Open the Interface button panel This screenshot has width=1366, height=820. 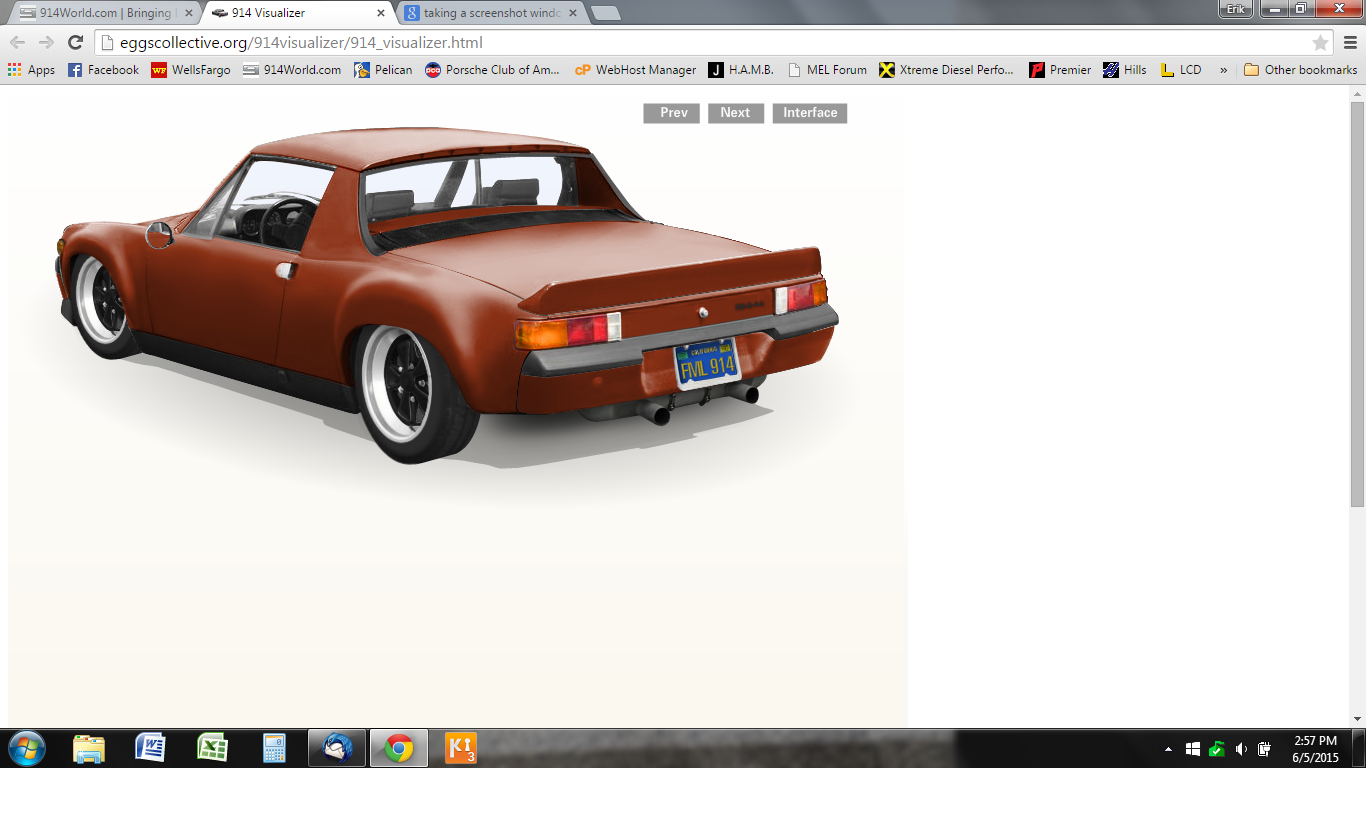[x=809, y=113]
